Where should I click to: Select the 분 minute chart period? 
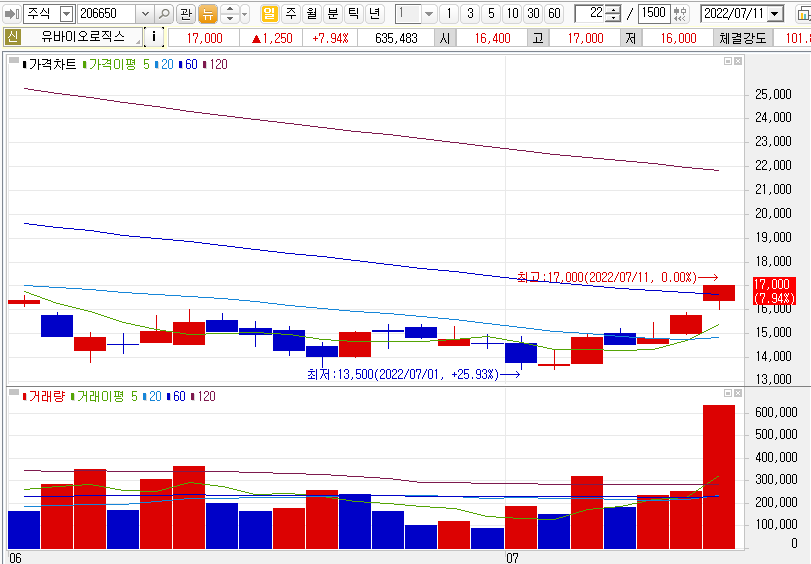(x=333, y=14)
